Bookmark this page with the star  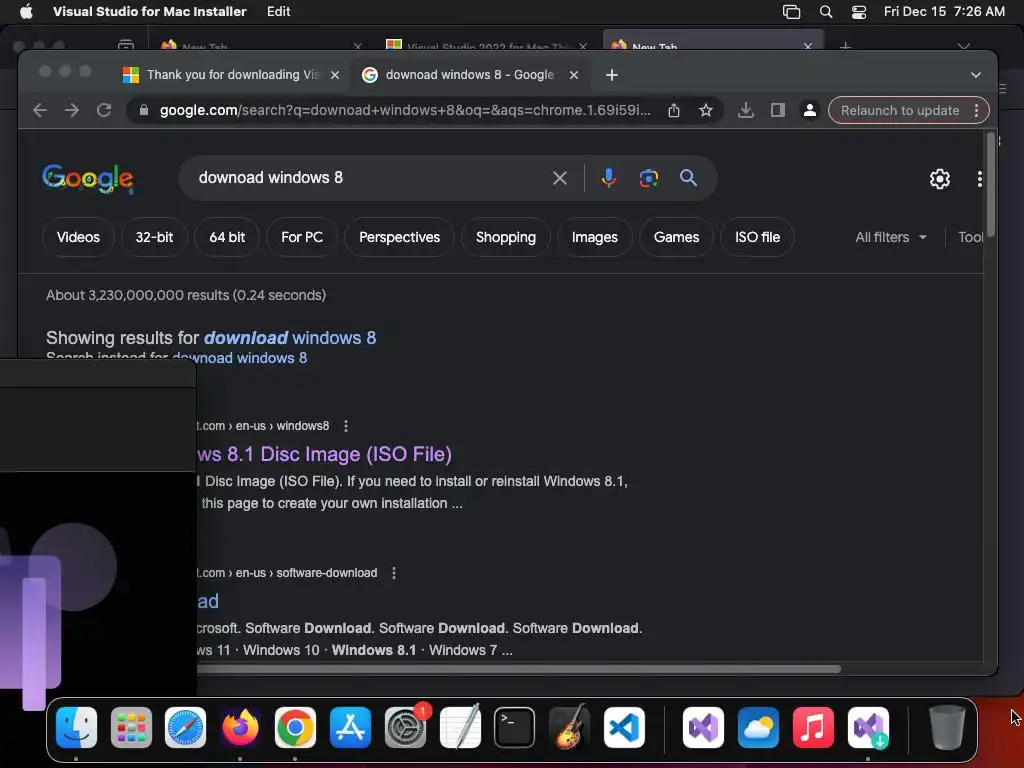706,110
